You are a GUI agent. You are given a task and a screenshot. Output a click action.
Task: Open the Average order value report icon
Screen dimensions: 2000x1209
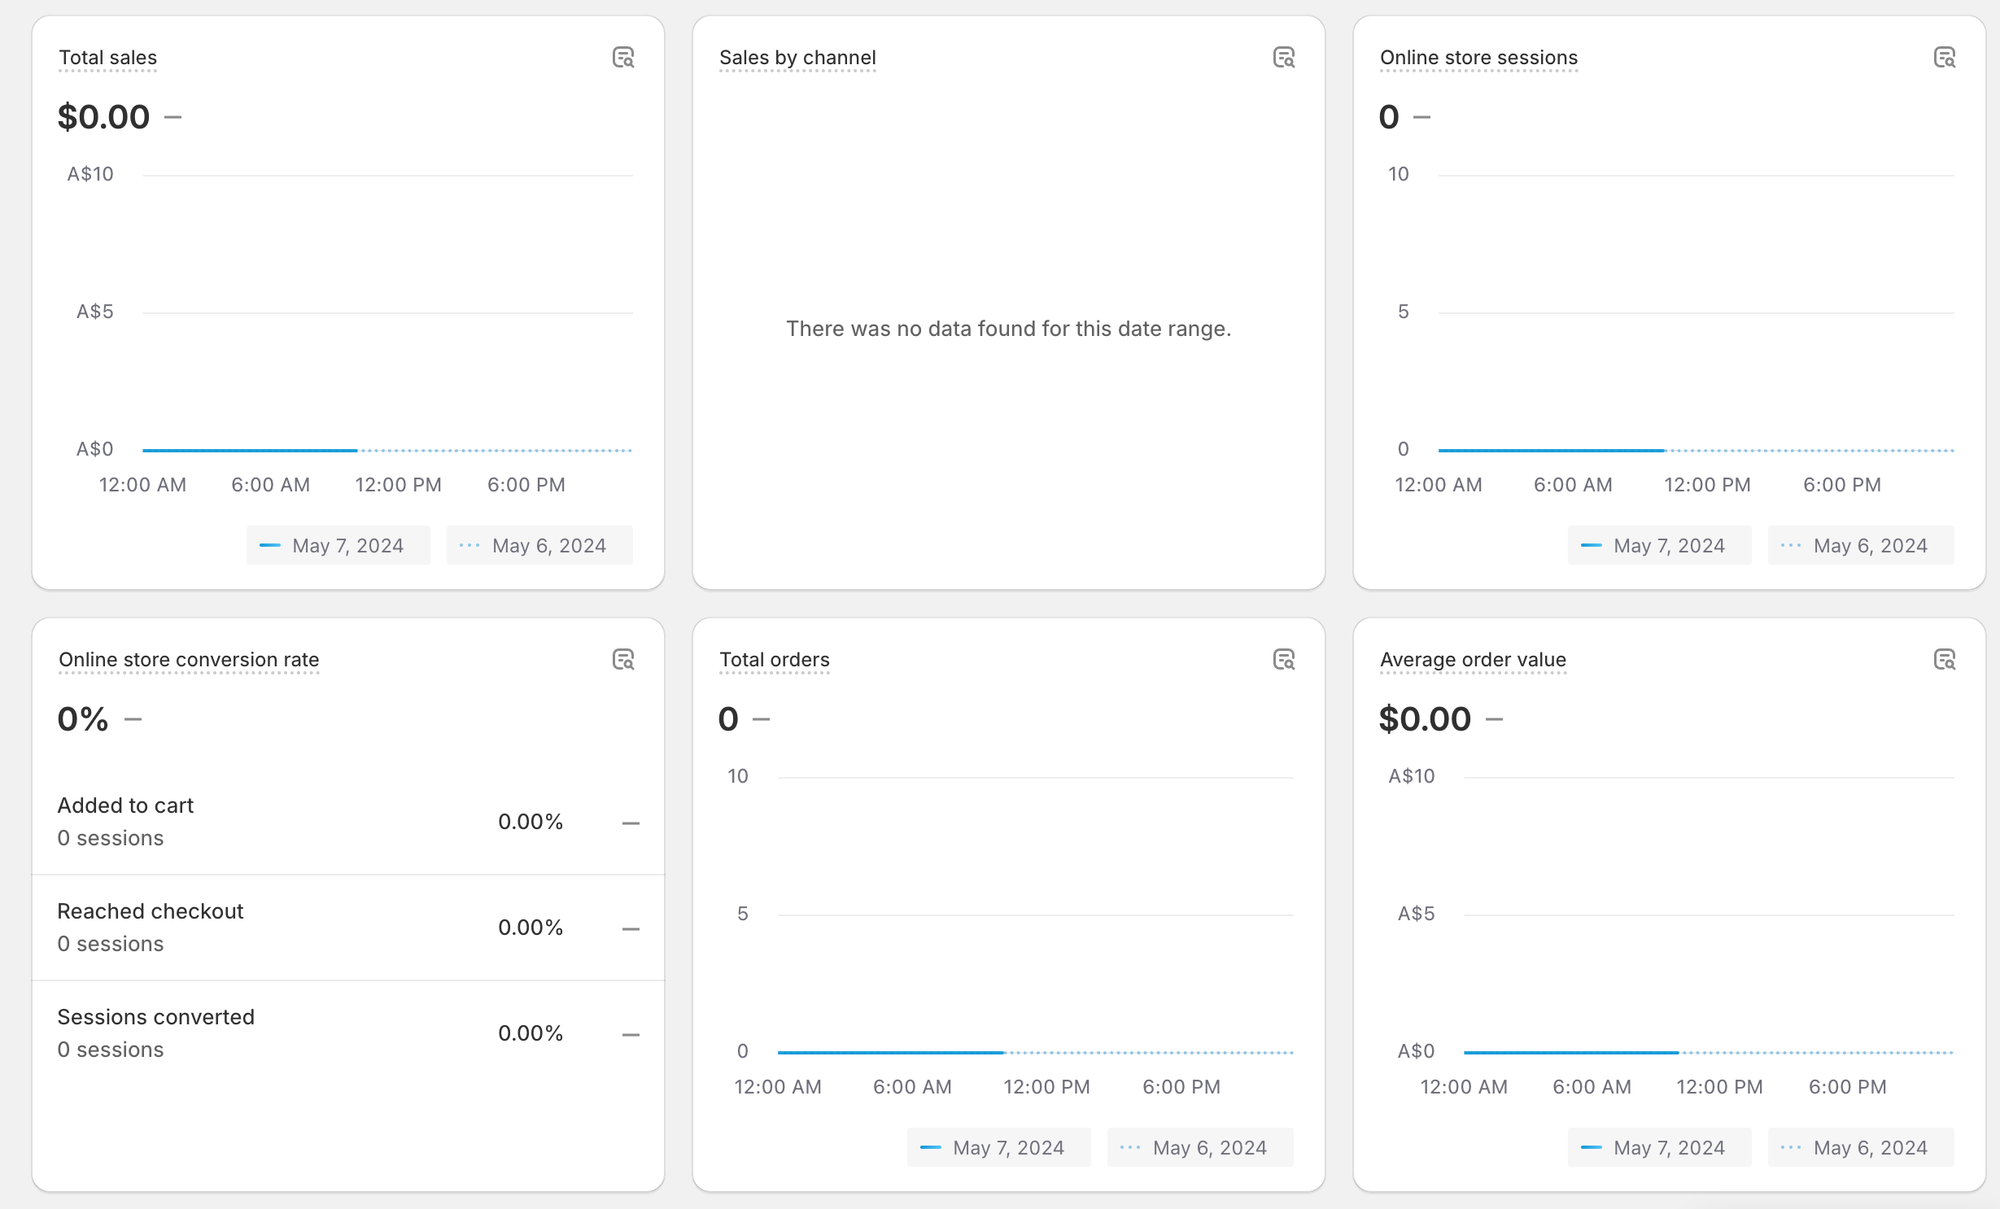(x=1944, y=660)
